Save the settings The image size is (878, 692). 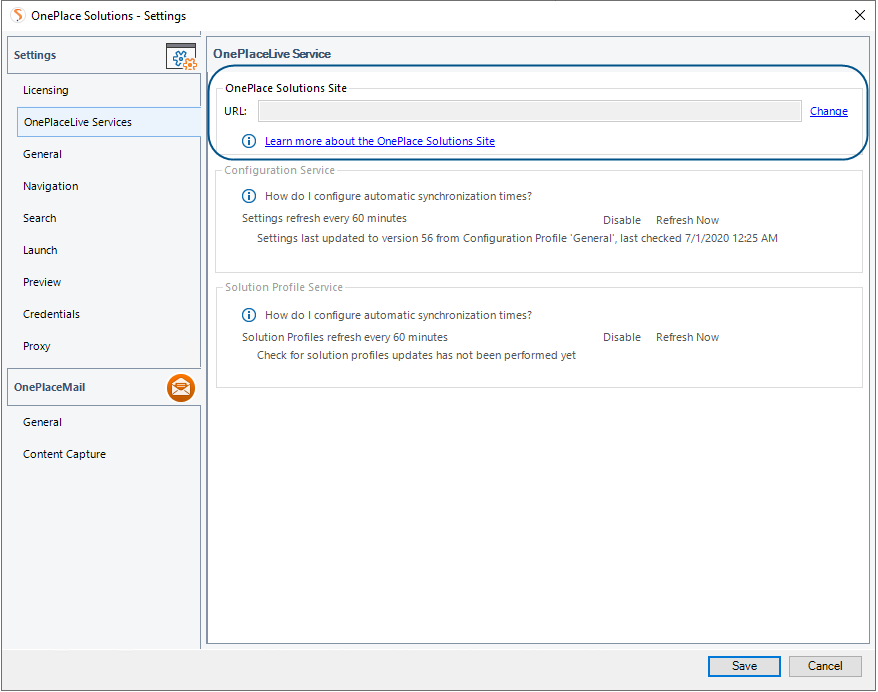744,666
